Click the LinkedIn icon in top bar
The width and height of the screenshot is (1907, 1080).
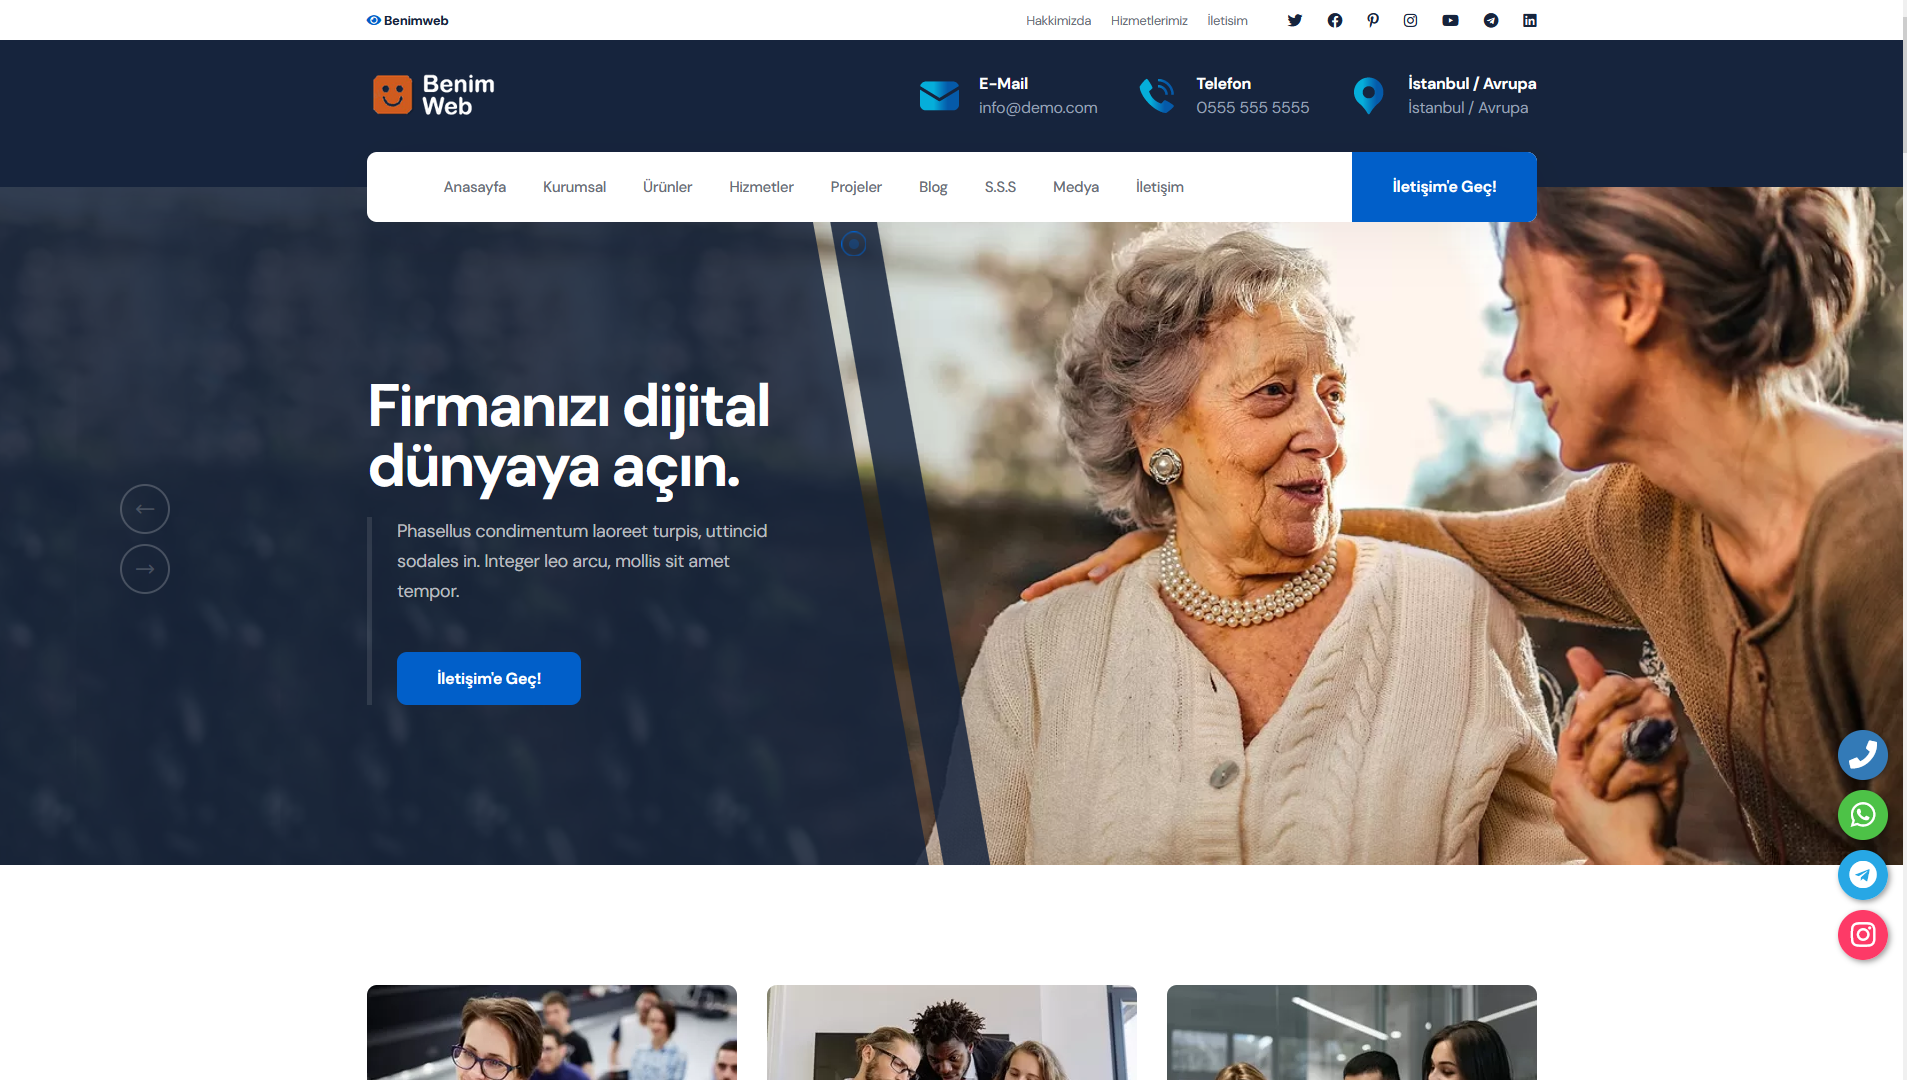(x=1529, y=20)
